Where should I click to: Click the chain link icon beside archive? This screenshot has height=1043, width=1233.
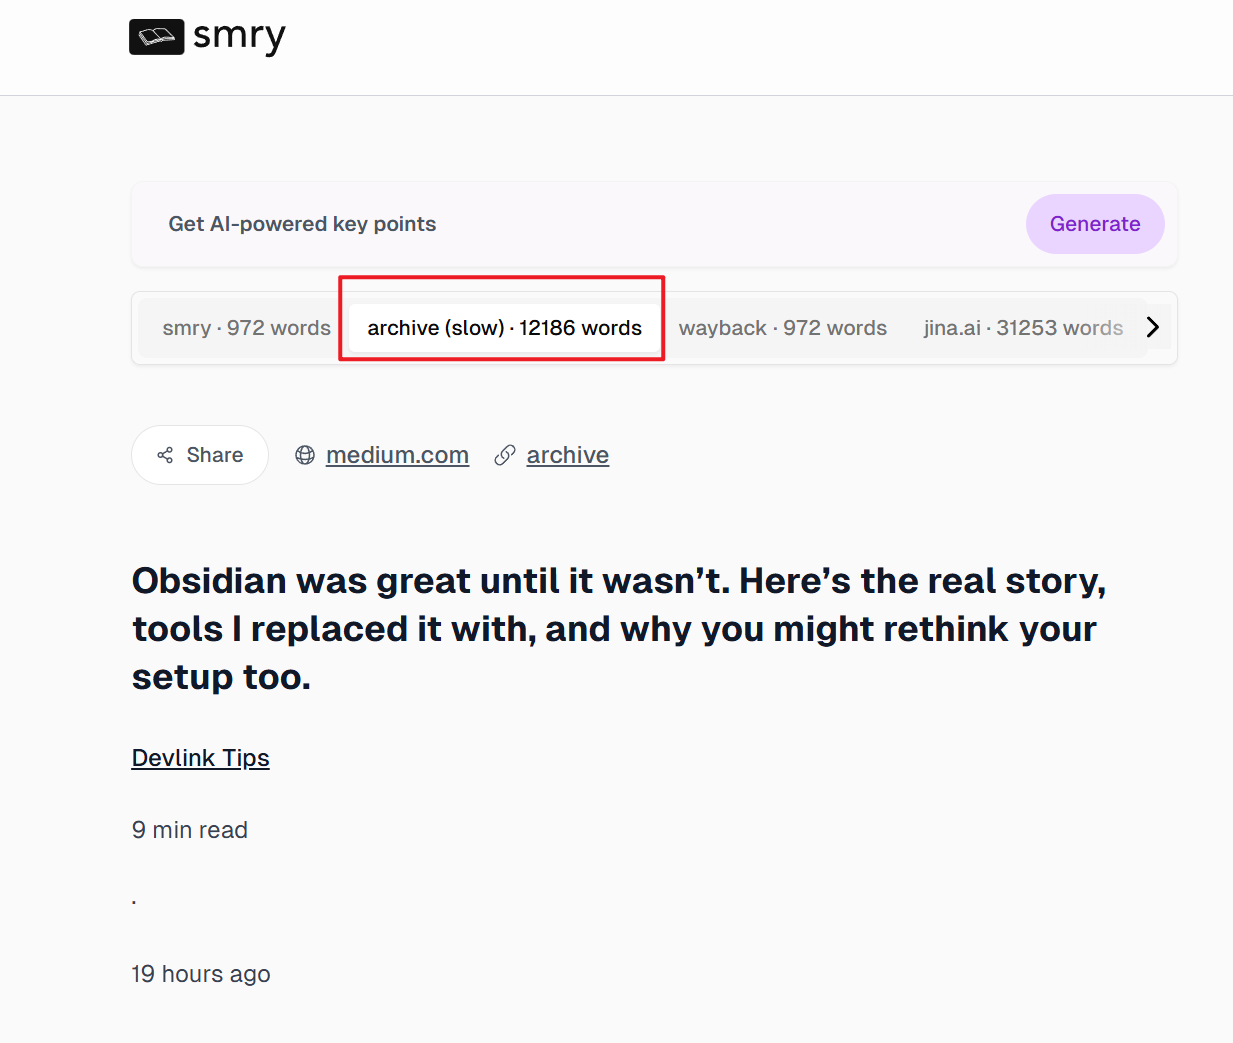[x=505, y=455]
